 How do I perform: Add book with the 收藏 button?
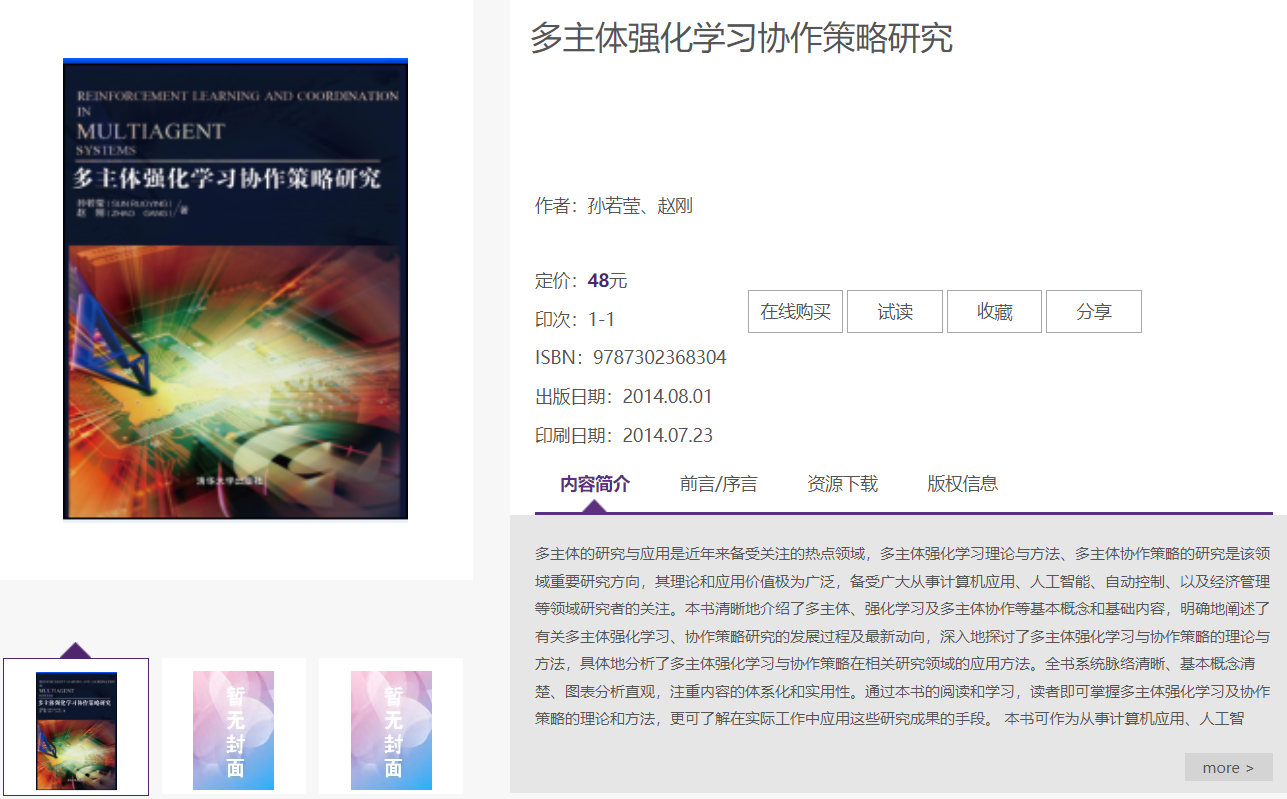point(994,312)
